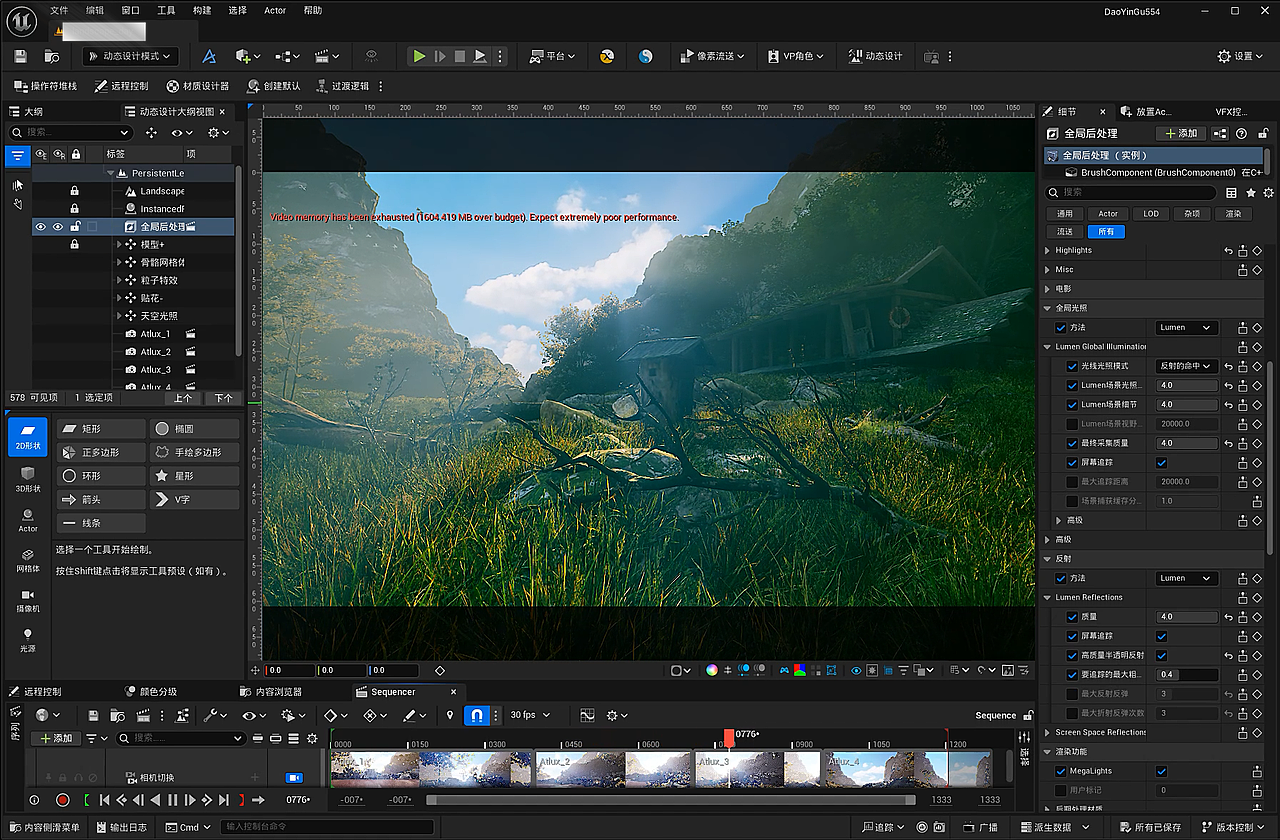Expand the 骨骼网格体 outliner folder
This screenshot has height=840, width=1280.
(119, 262)
